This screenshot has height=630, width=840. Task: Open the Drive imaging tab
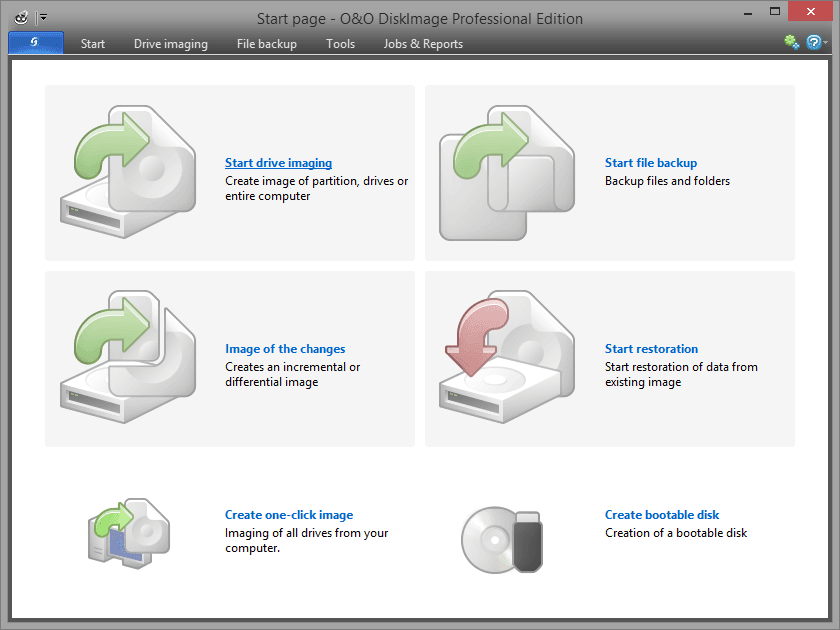[171, 44]
